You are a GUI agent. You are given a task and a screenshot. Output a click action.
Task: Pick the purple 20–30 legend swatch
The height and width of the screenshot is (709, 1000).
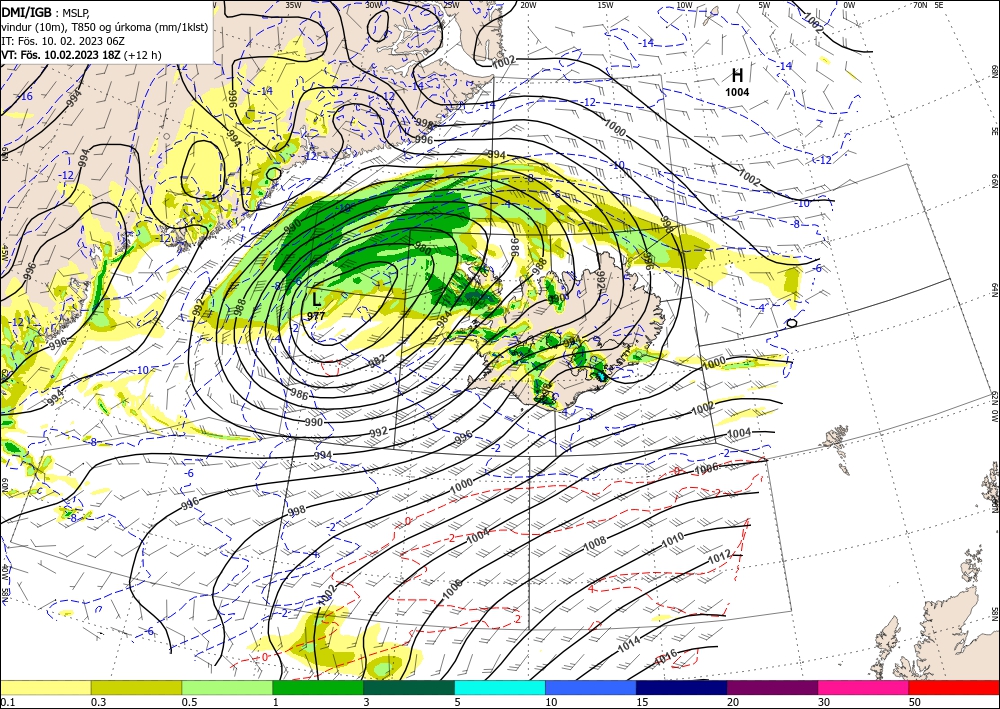772,688
